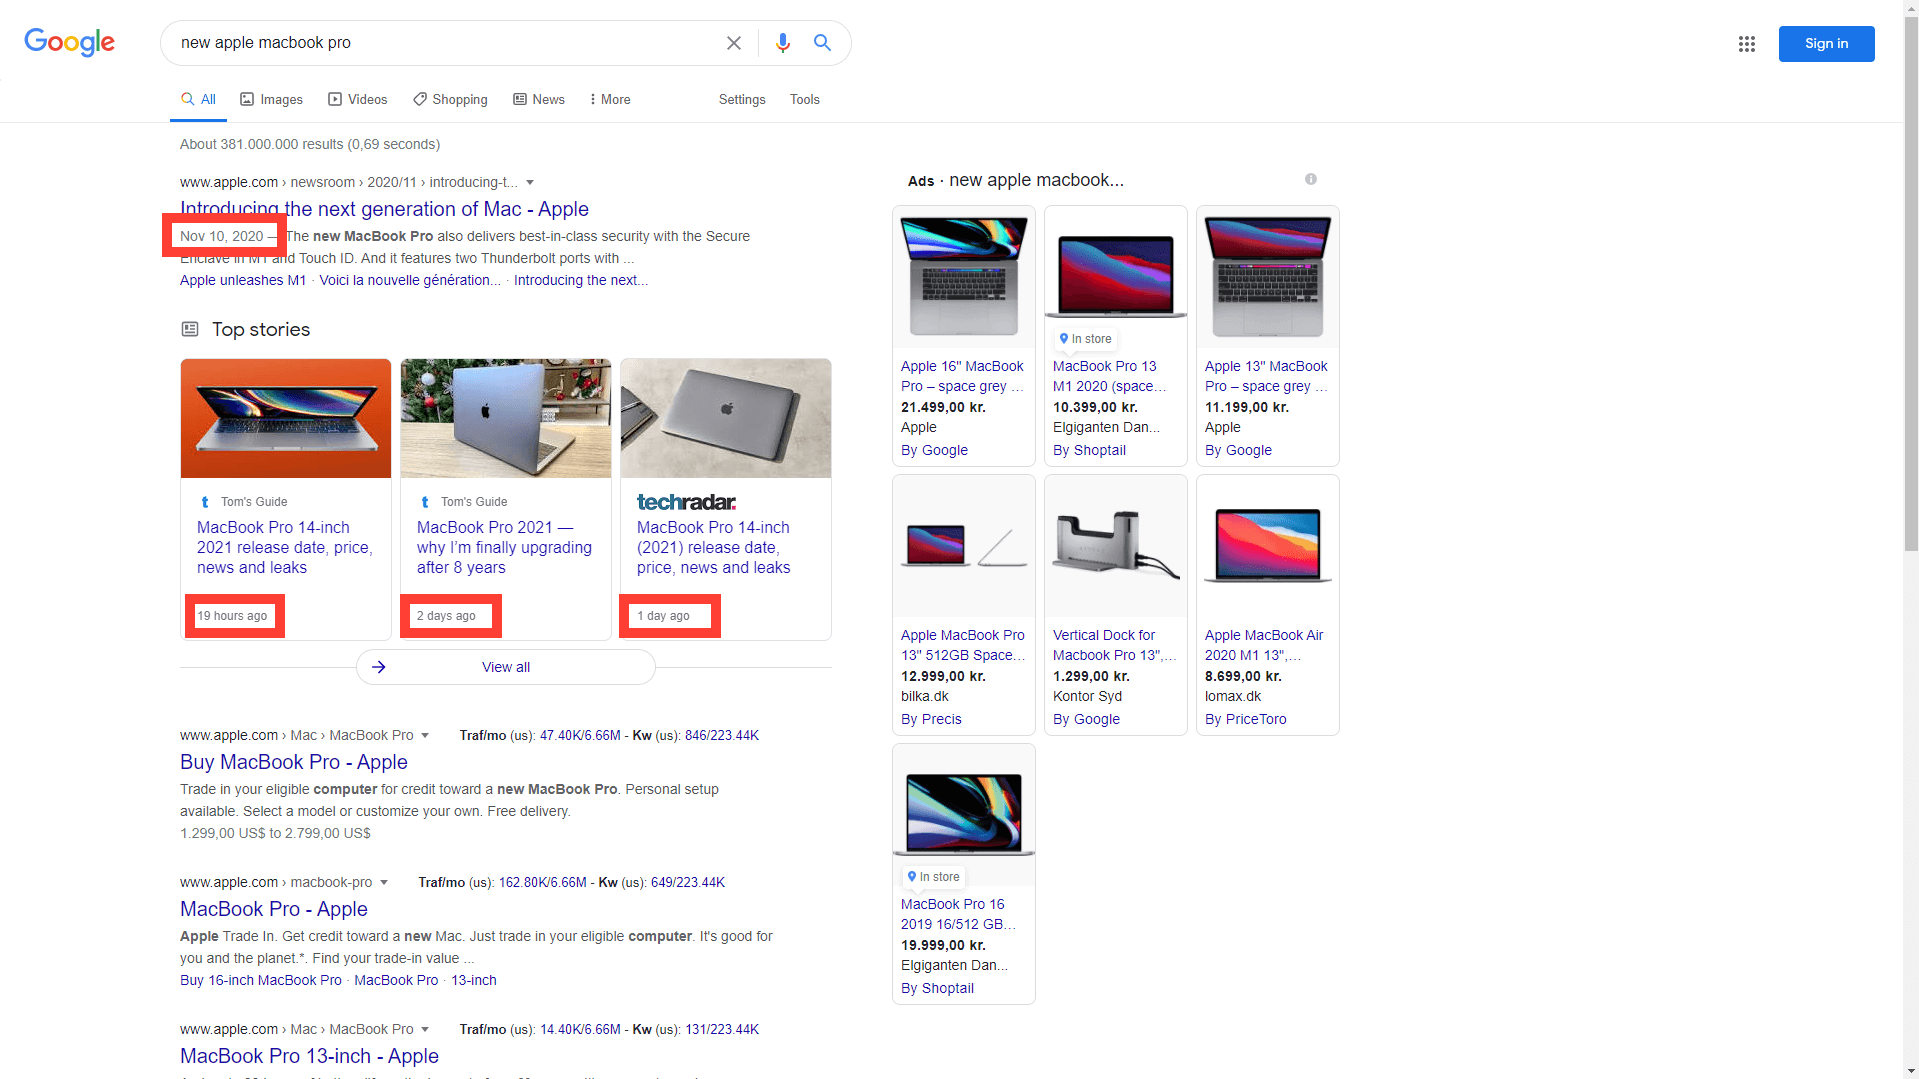Expand the dropdown arrow beside Apple newsroom URL
Screen dimensions: 1919x1079
530,182
